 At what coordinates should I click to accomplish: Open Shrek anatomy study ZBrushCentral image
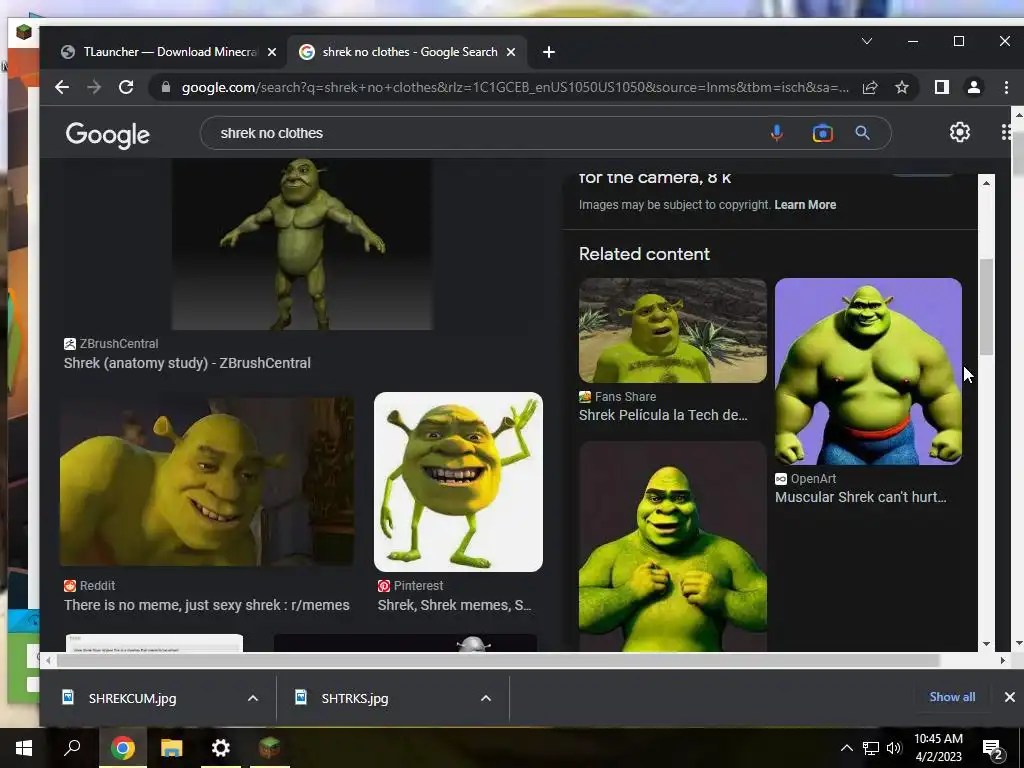click(x=302, y=244)
